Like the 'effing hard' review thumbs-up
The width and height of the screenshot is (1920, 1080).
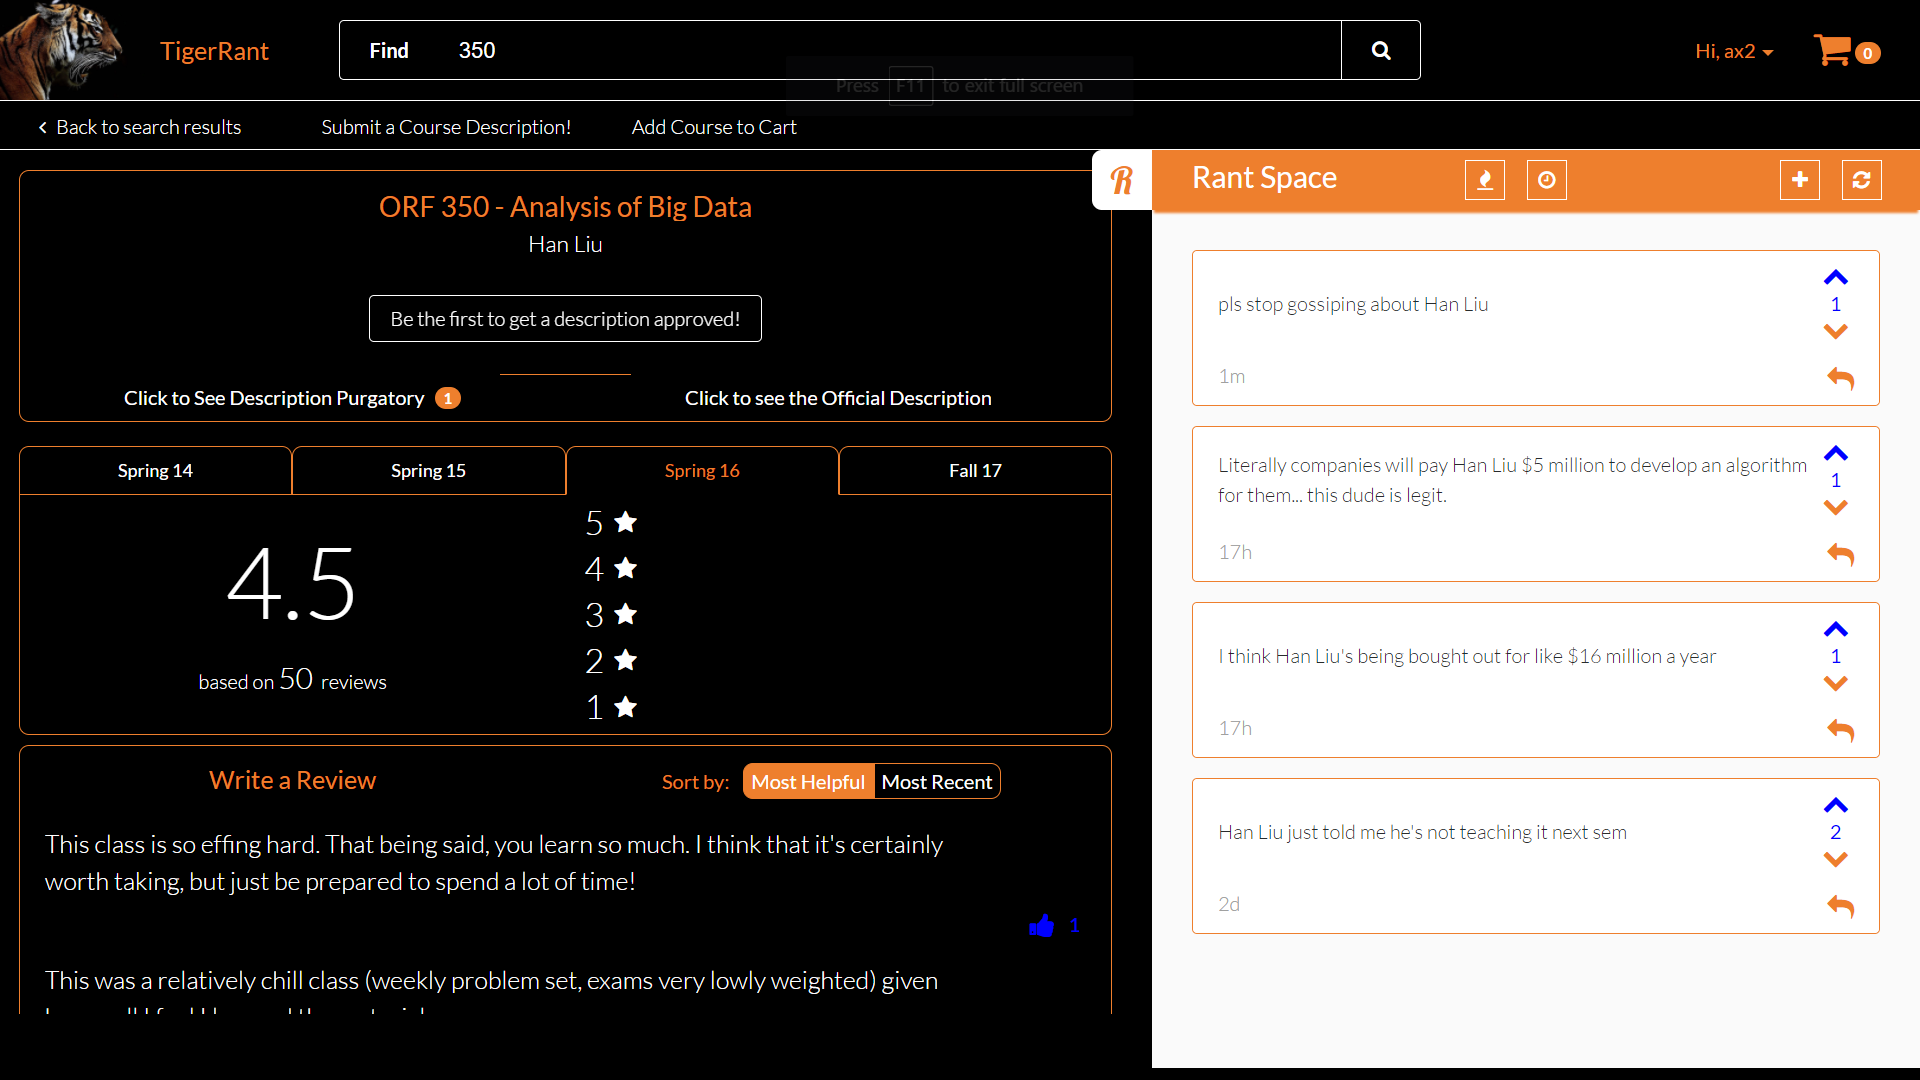[1041, 926]
